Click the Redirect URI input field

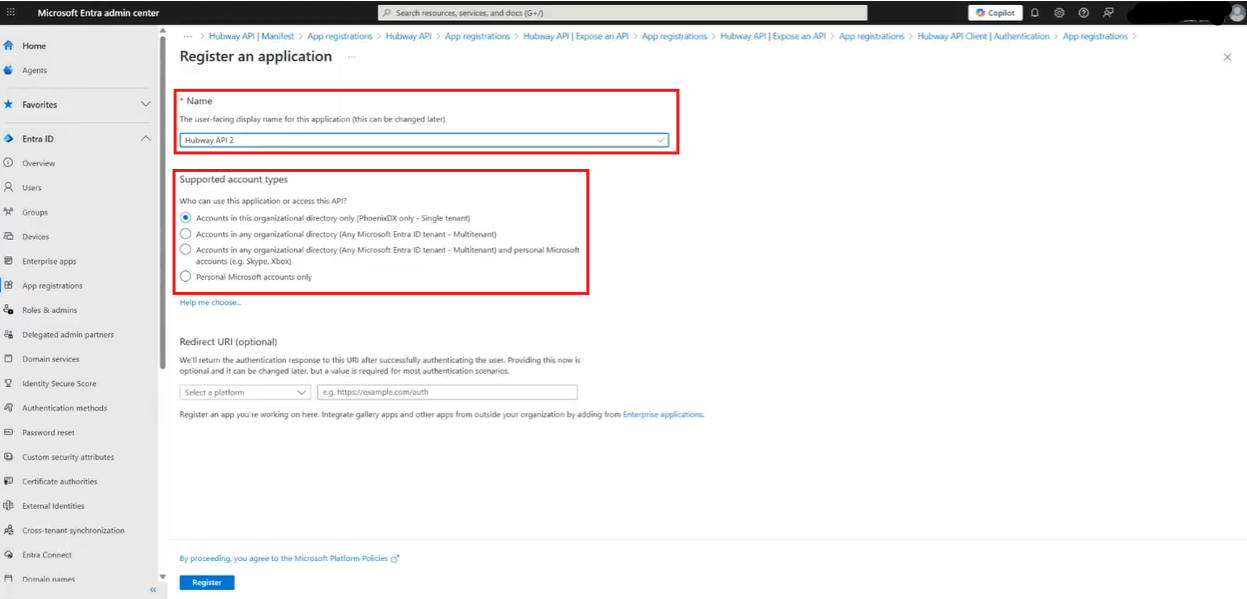pos(447,392)
